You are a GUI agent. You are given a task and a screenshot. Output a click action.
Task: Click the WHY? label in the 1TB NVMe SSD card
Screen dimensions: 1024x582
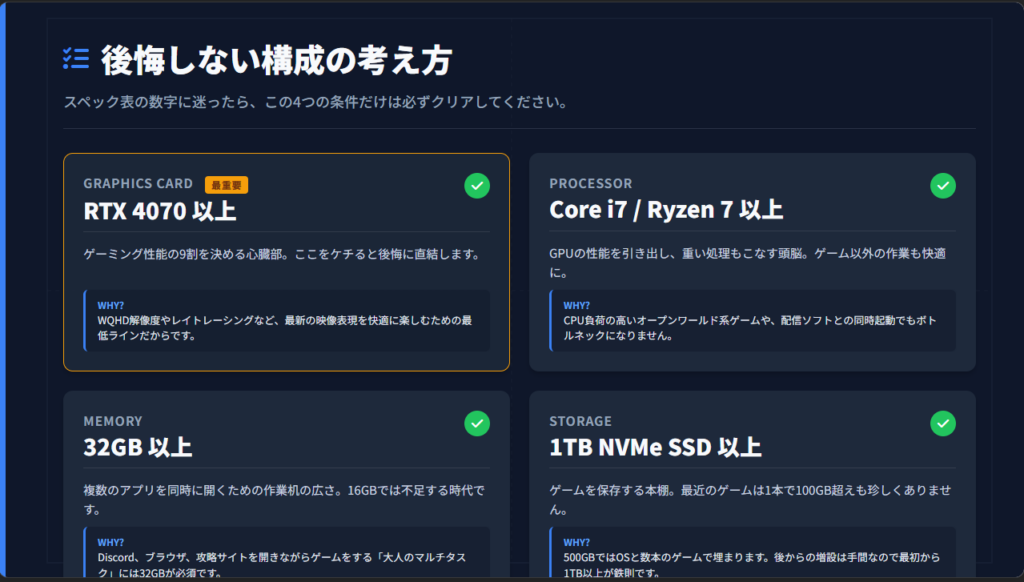(577, 542)
